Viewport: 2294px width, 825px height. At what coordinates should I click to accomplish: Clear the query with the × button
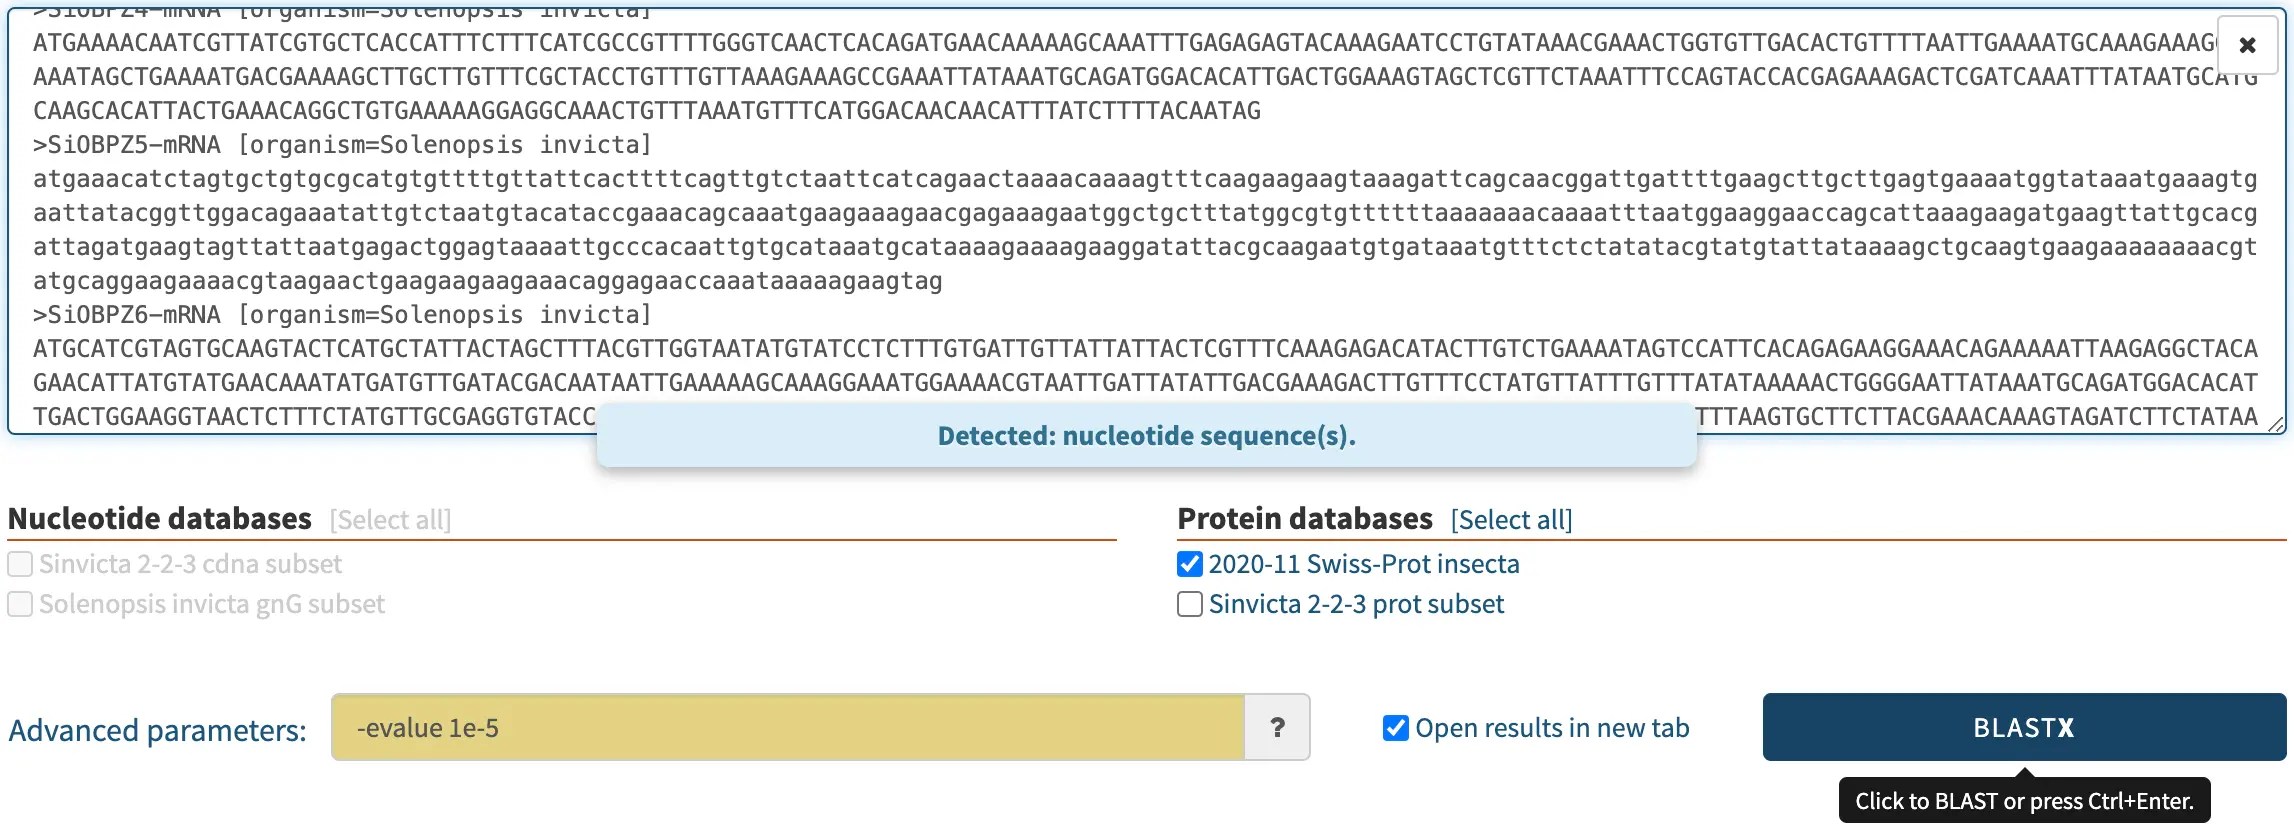pyautogui.click(x=2247, y=46)
